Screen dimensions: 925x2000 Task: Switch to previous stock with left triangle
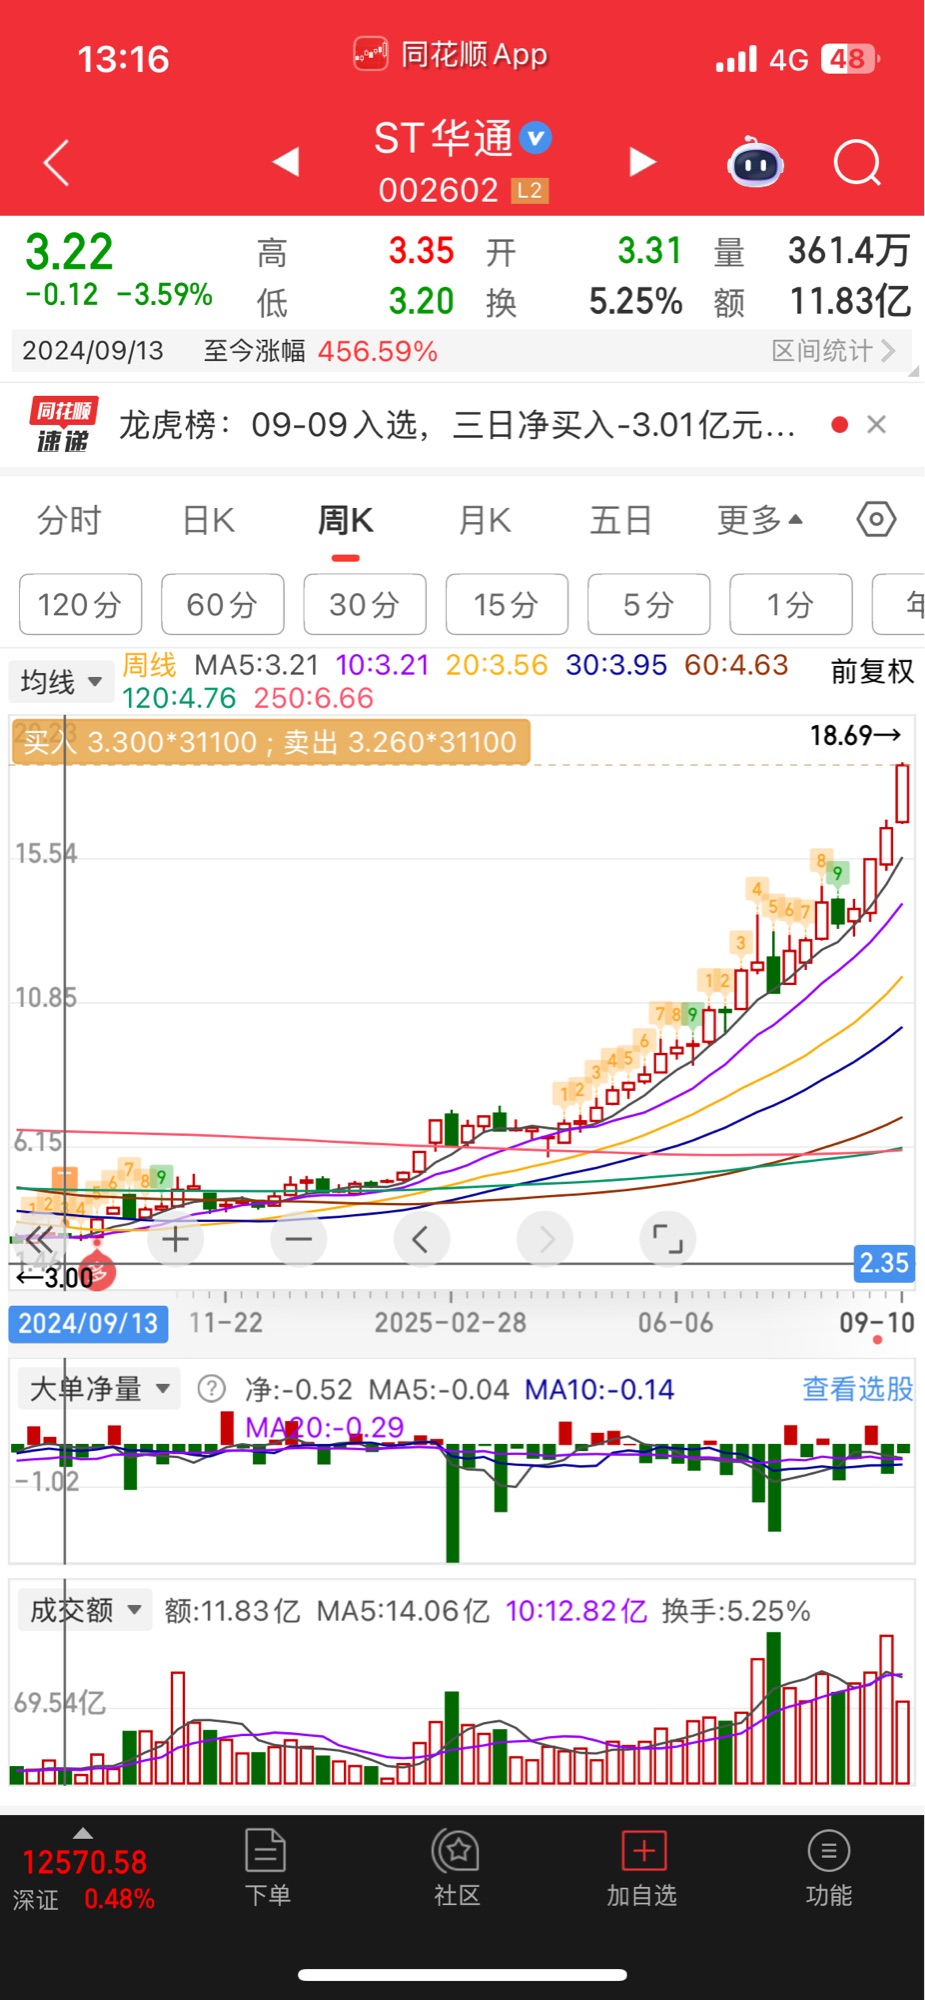click(286, 161)
